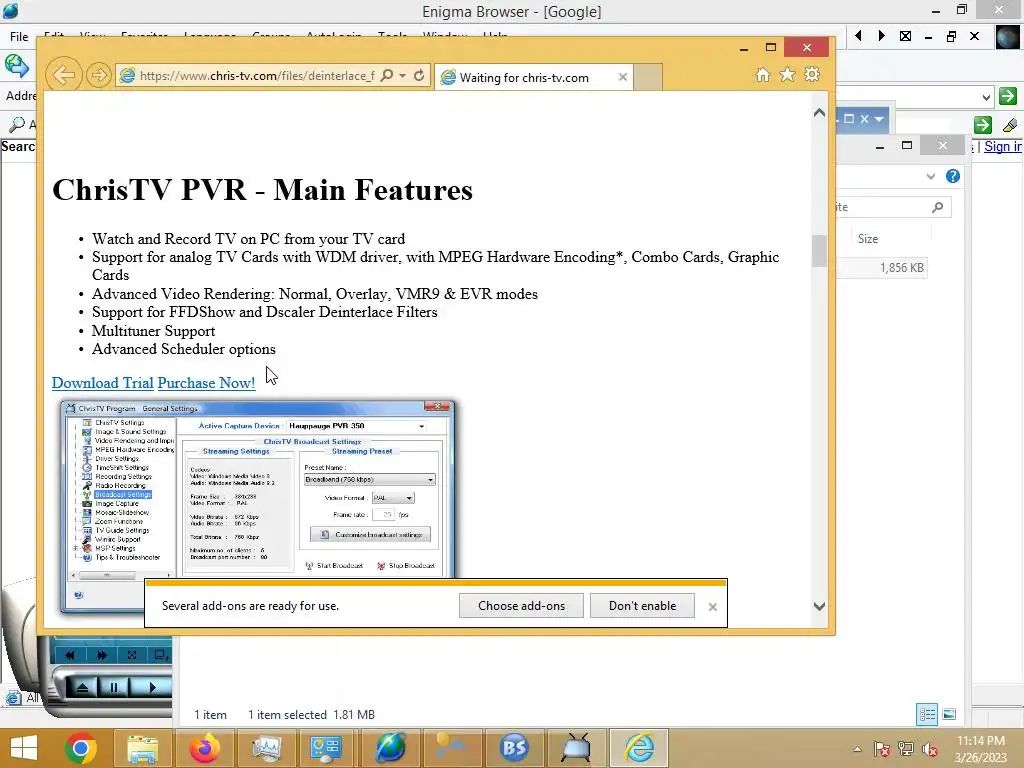Click the page scrollbar up arrow
Viewport: 1024px width, 768px height.
coord(819,113)
